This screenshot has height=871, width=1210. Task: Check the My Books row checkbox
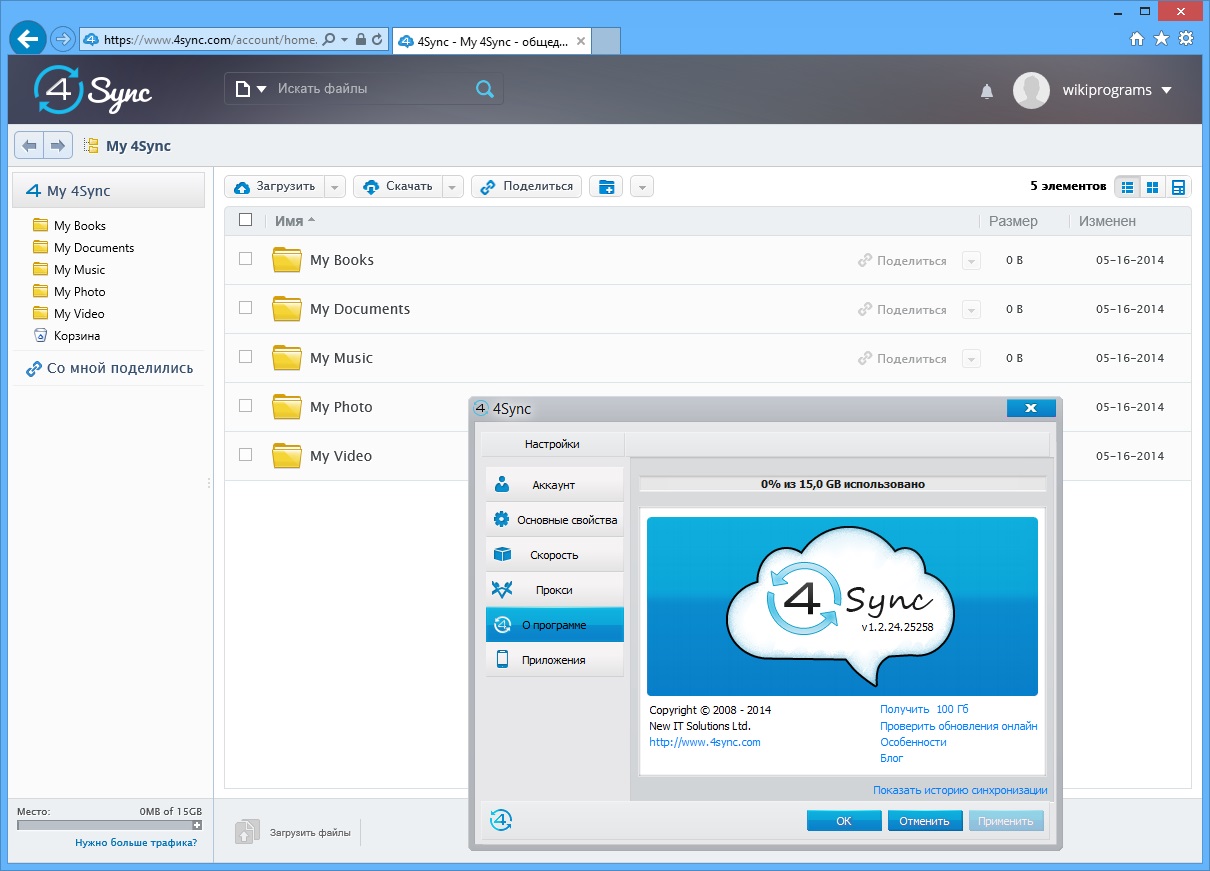click(246, 259)
